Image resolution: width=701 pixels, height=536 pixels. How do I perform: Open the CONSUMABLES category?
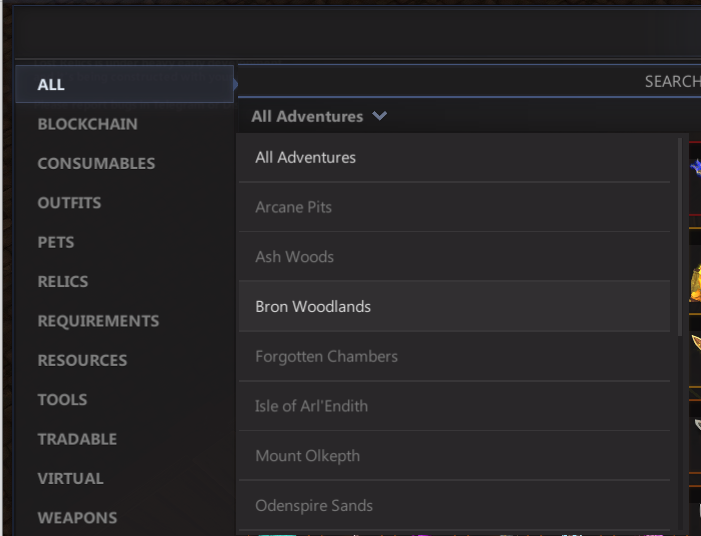pos(96,163)
